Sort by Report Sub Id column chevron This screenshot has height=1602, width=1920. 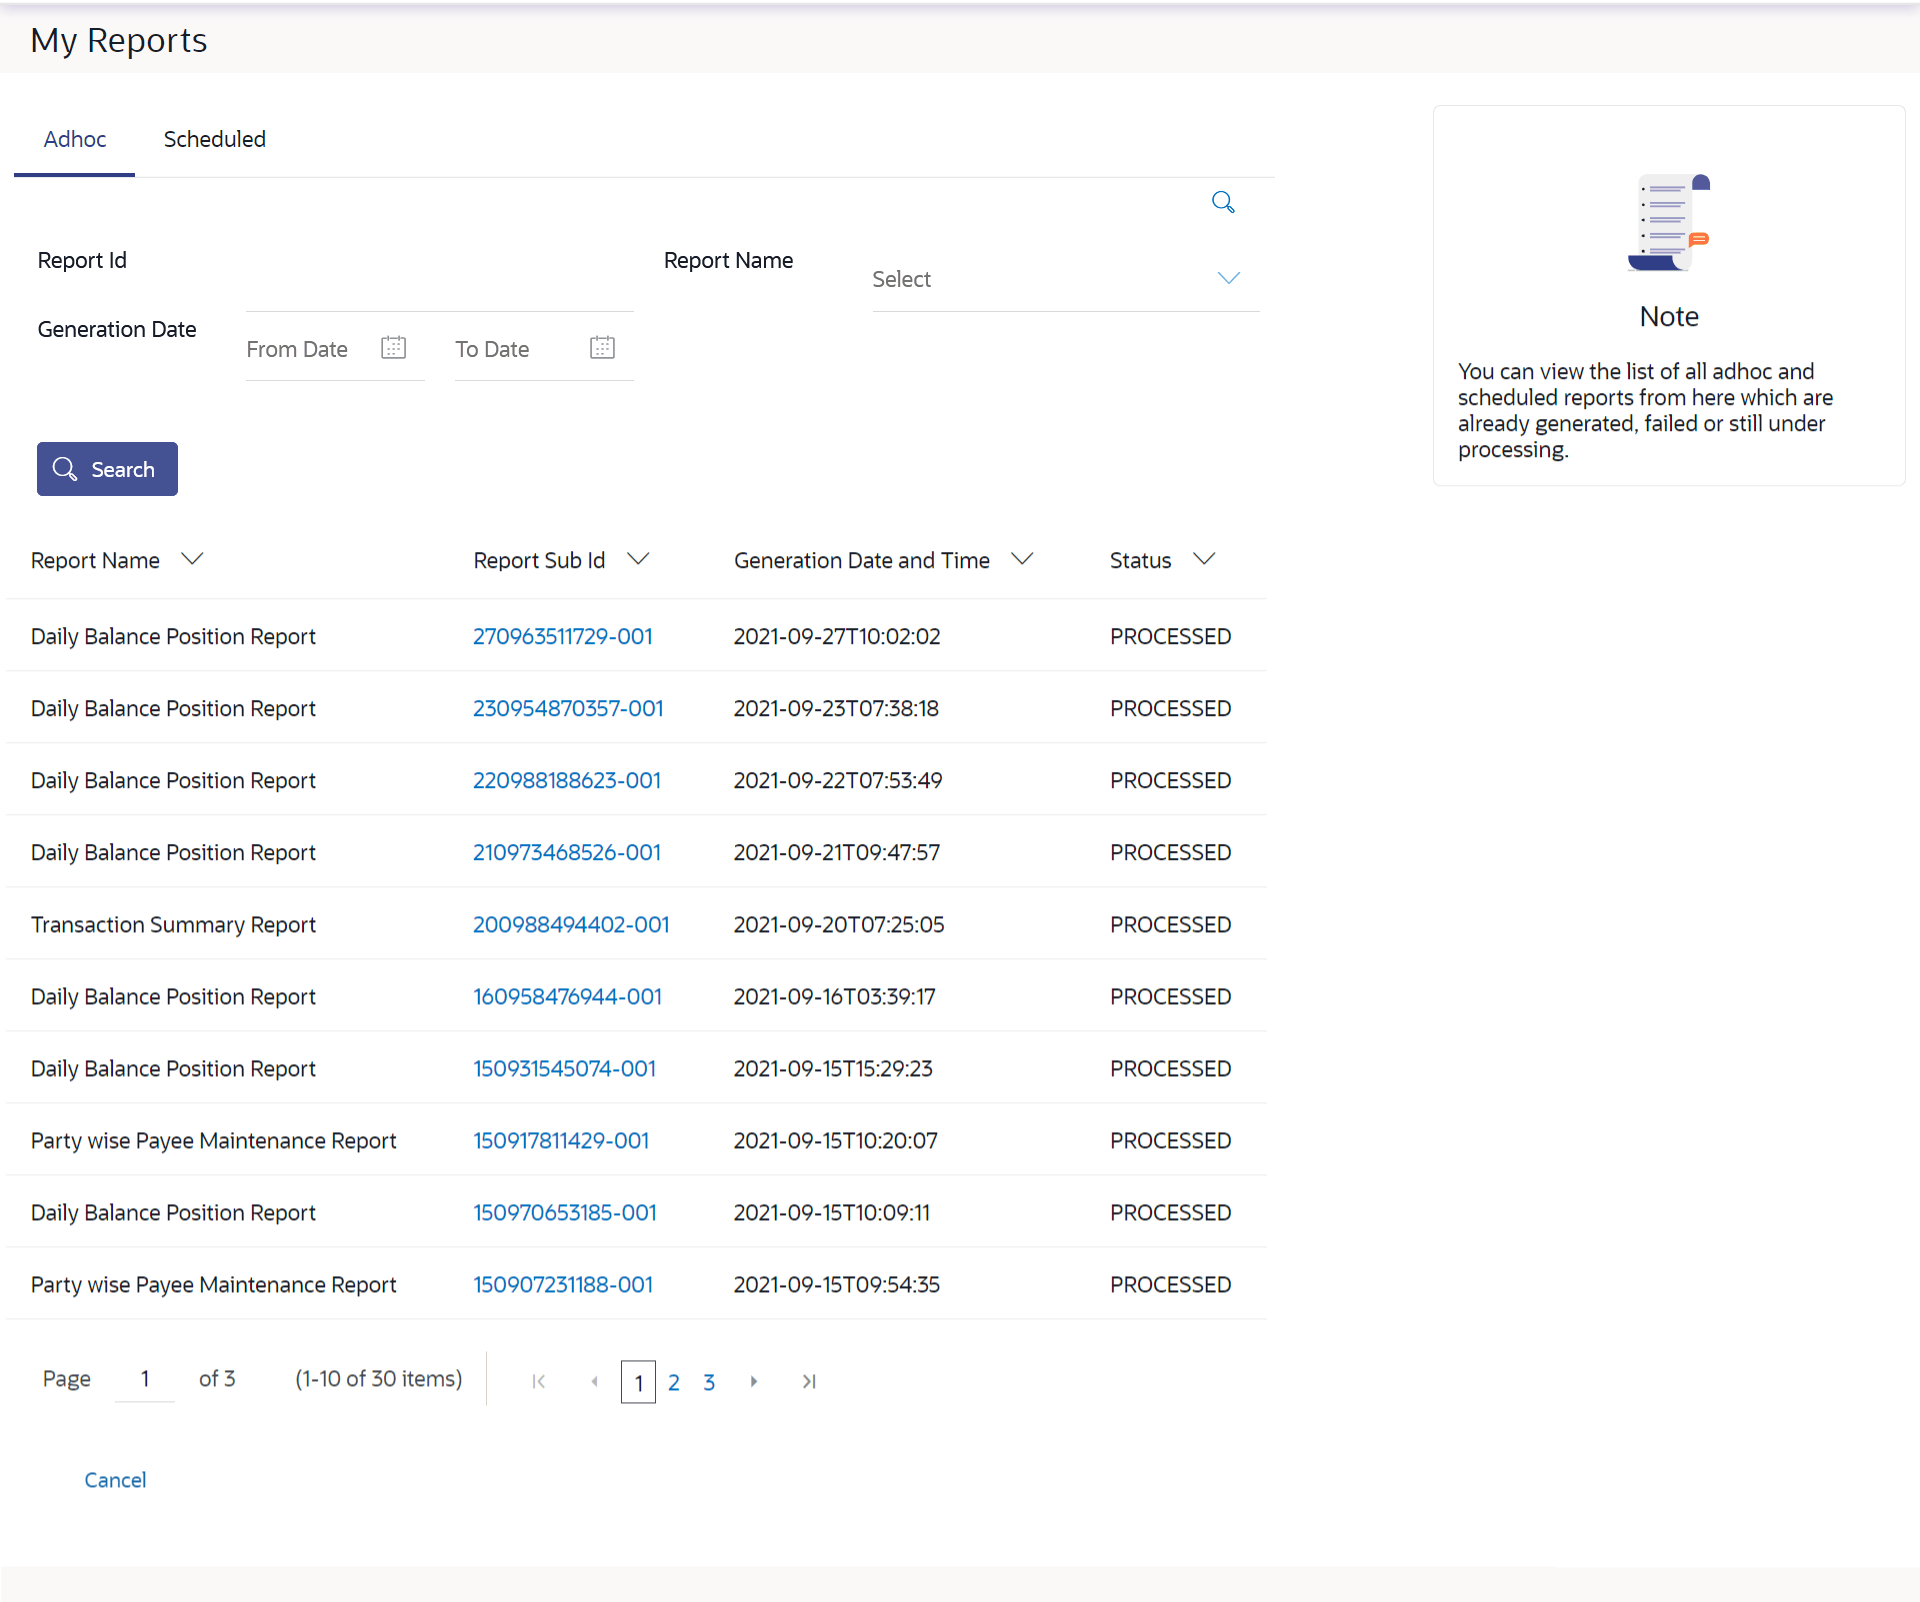point(638,559)
